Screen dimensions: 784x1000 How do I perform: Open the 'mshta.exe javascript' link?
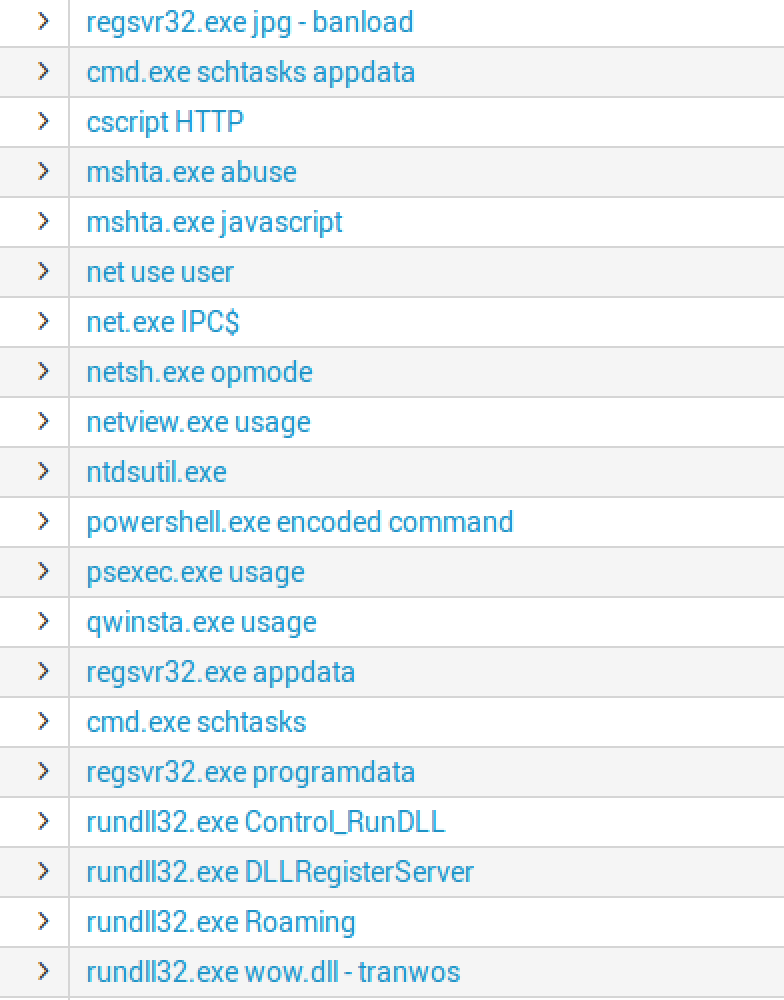214,222
